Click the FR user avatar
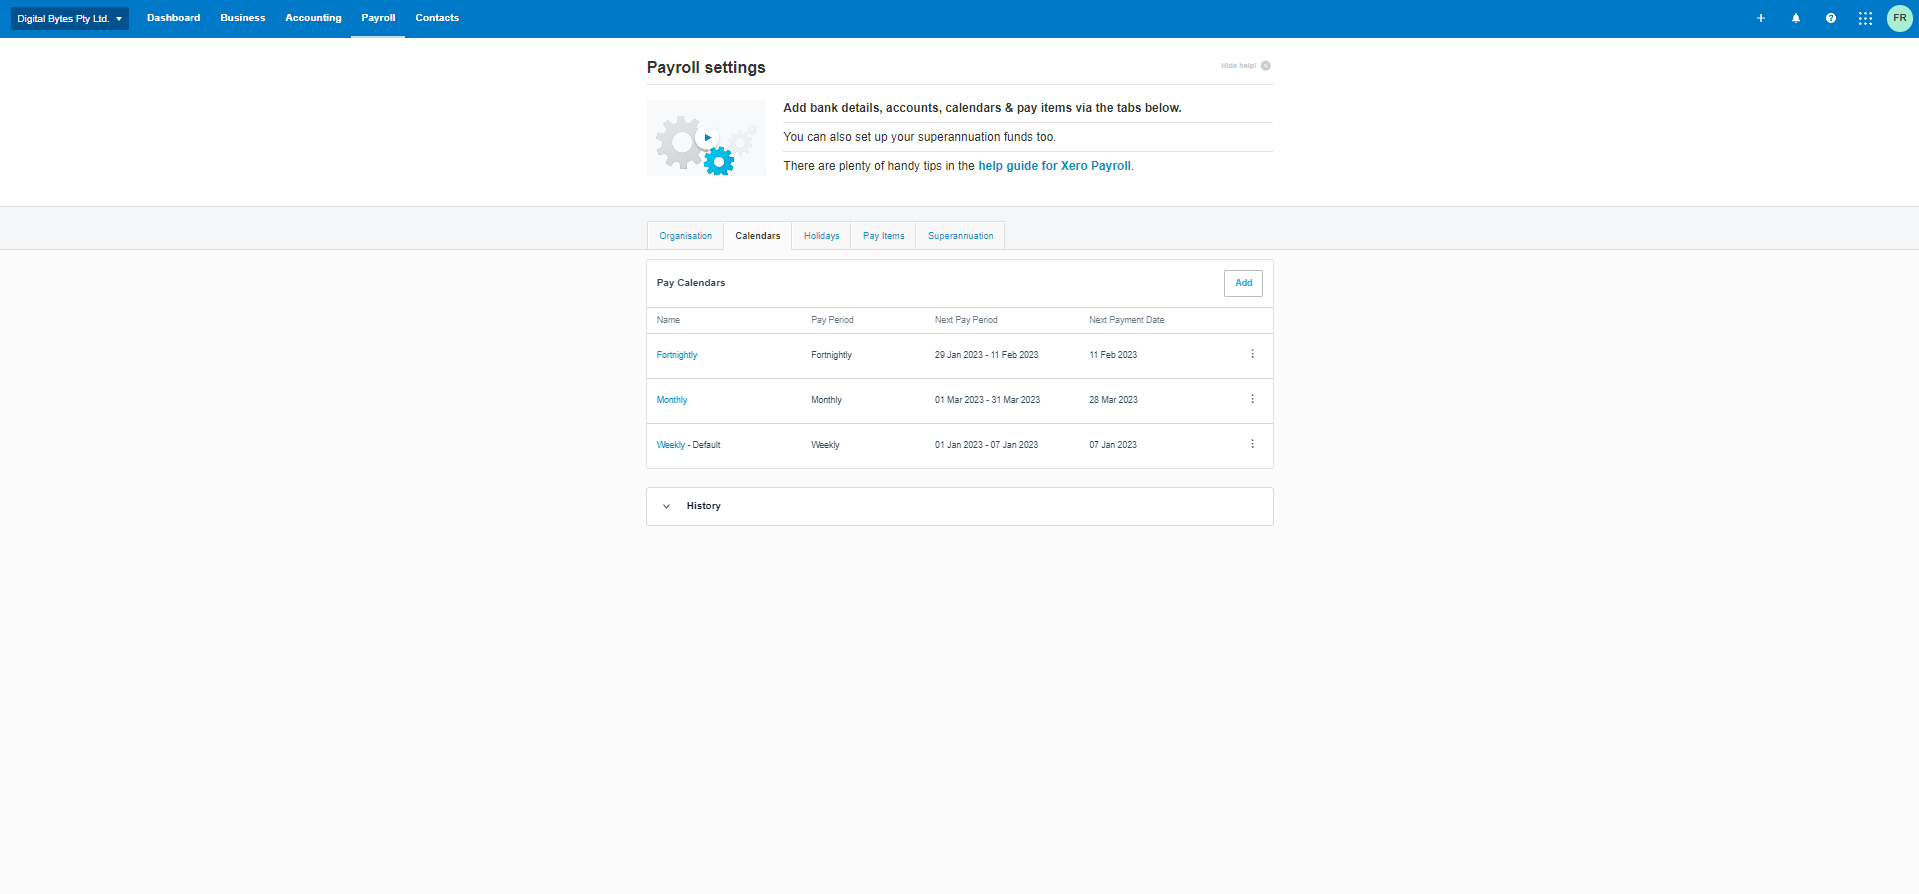Image resolution: width=1919 pixels, height=894 pixels. (x=1900, y=18)
